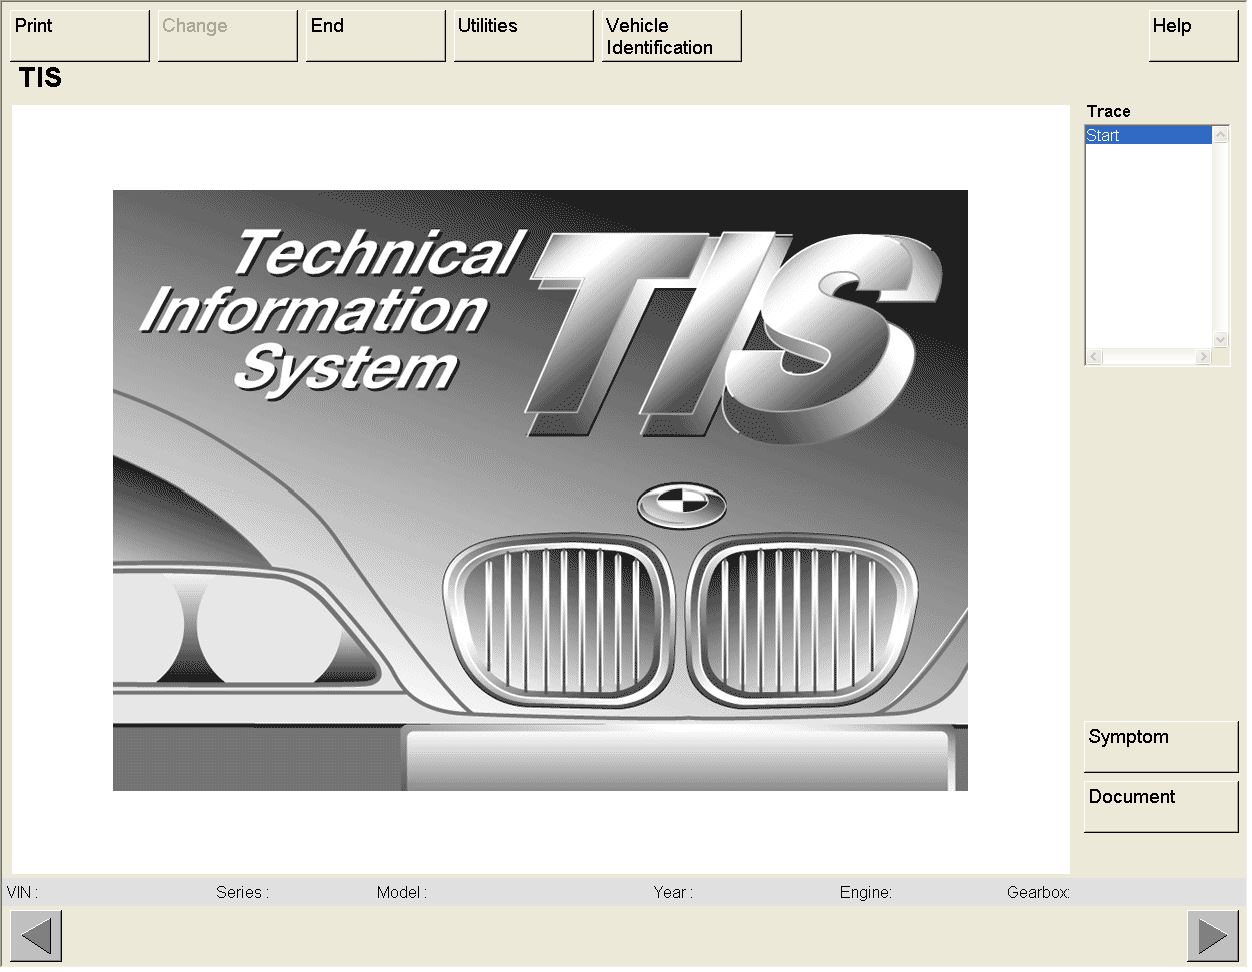Click the Series label in status bar
Image resolution: width=1252 pixels, height=972 pixels.
coord(242,892)
